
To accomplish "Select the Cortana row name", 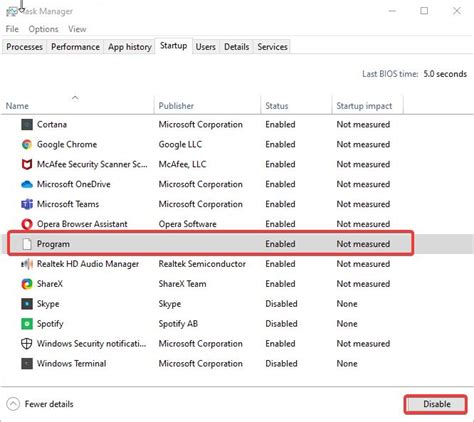I will pyautogui.click(x=52, y=125).
